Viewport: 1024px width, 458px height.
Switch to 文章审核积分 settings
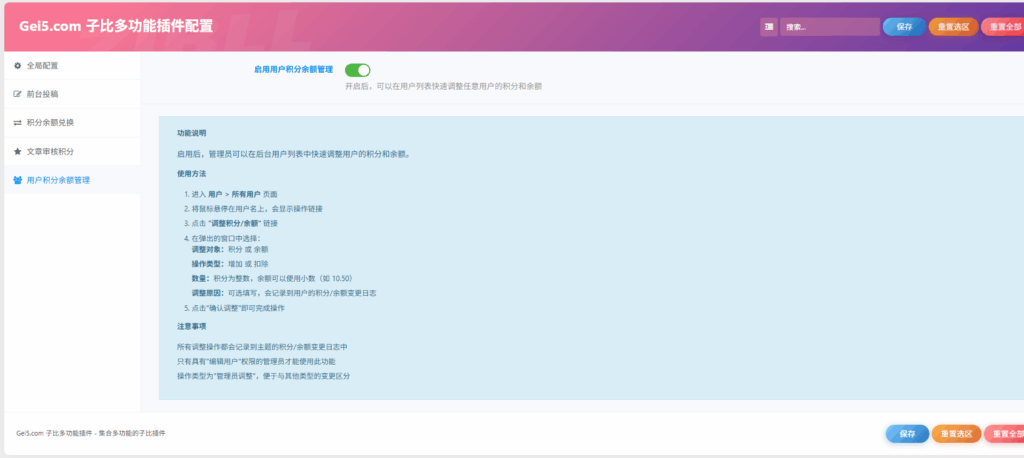click(72, 152)
